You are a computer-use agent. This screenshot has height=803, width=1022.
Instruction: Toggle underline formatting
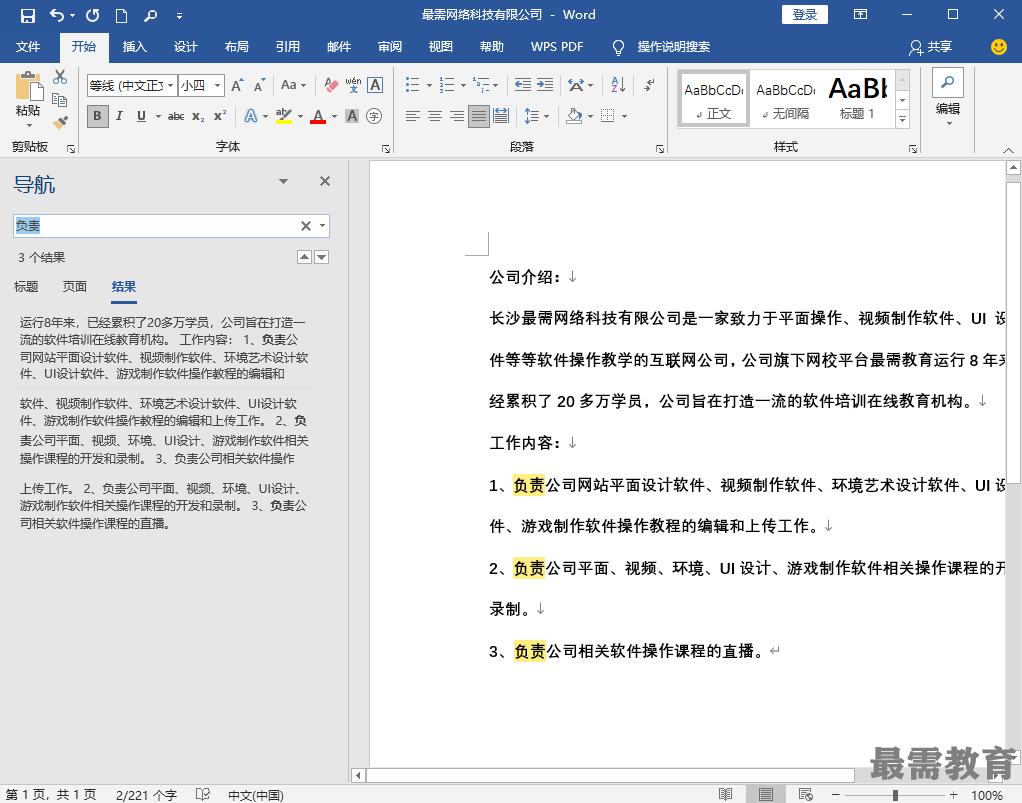(x=141, y=117)
